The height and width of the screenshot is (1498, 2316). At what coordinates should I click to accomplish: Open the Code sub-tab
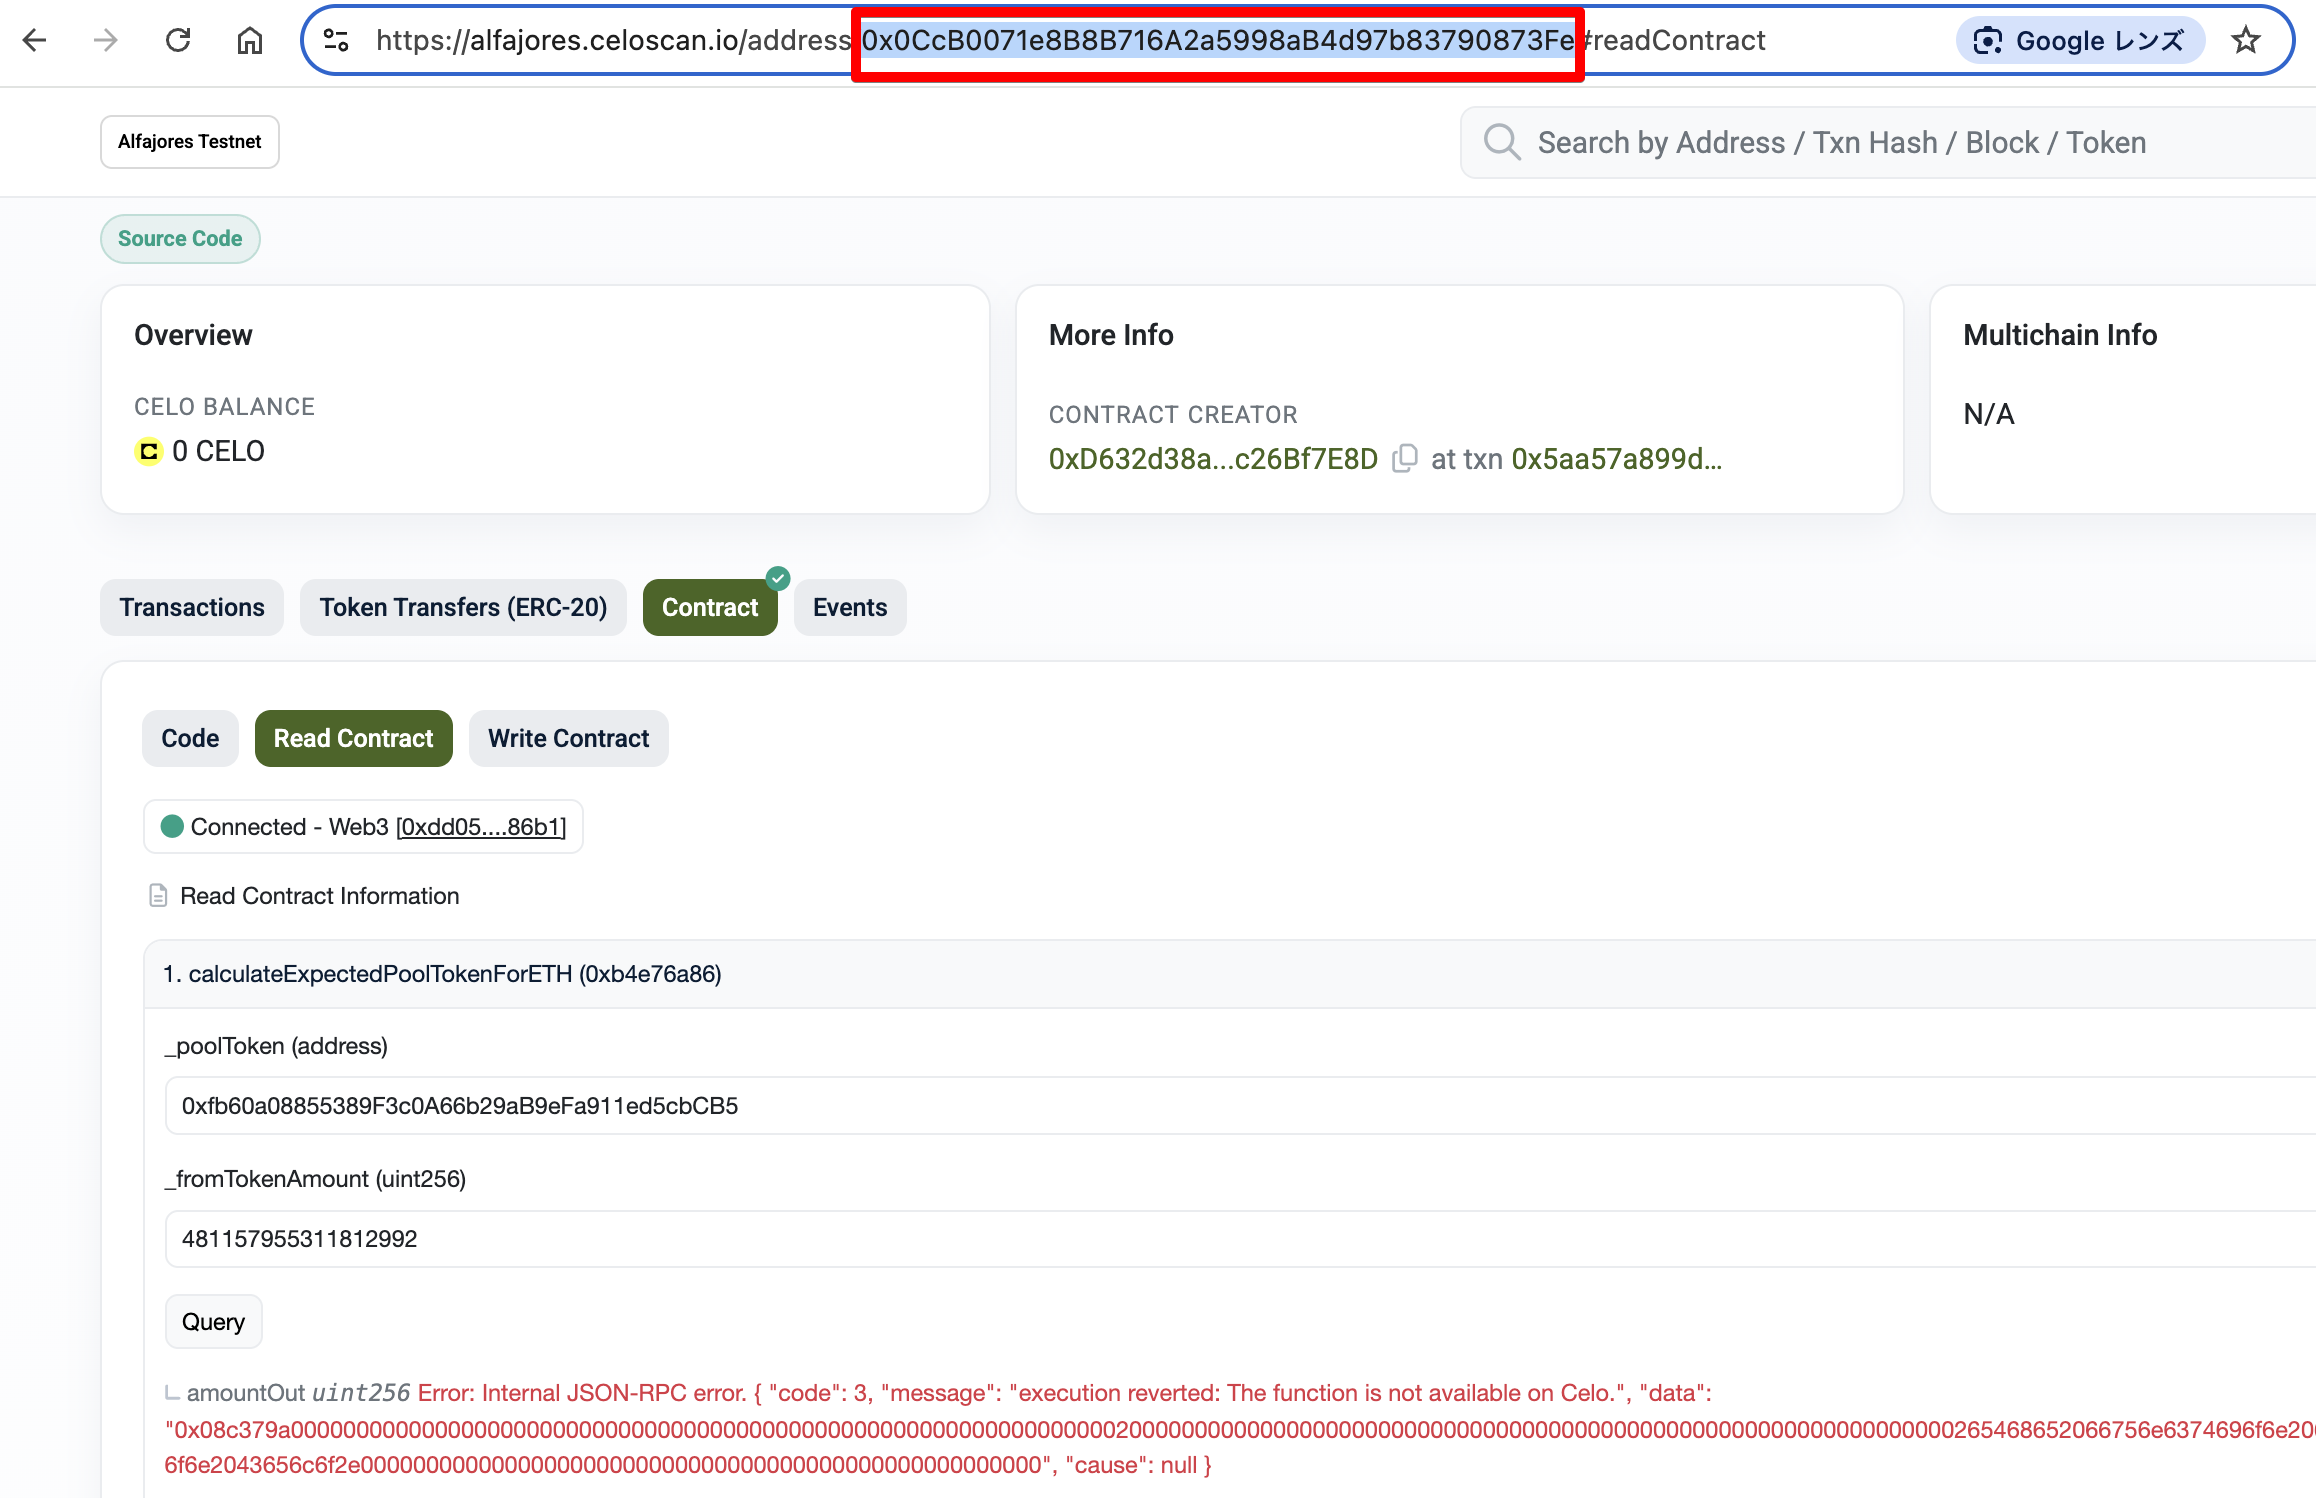190,738
